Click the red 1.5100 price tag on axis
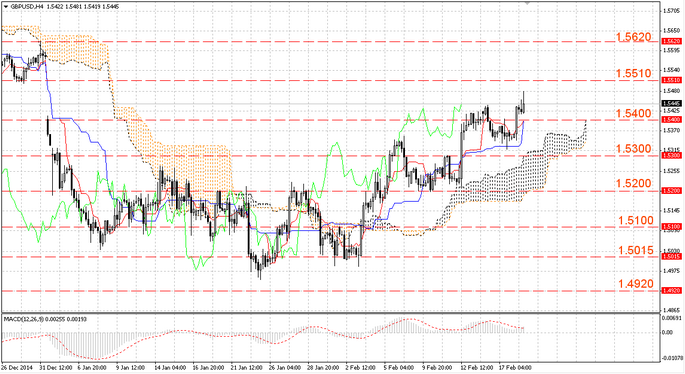The width and height of the screenshot is (685, 374). (671, 227)
